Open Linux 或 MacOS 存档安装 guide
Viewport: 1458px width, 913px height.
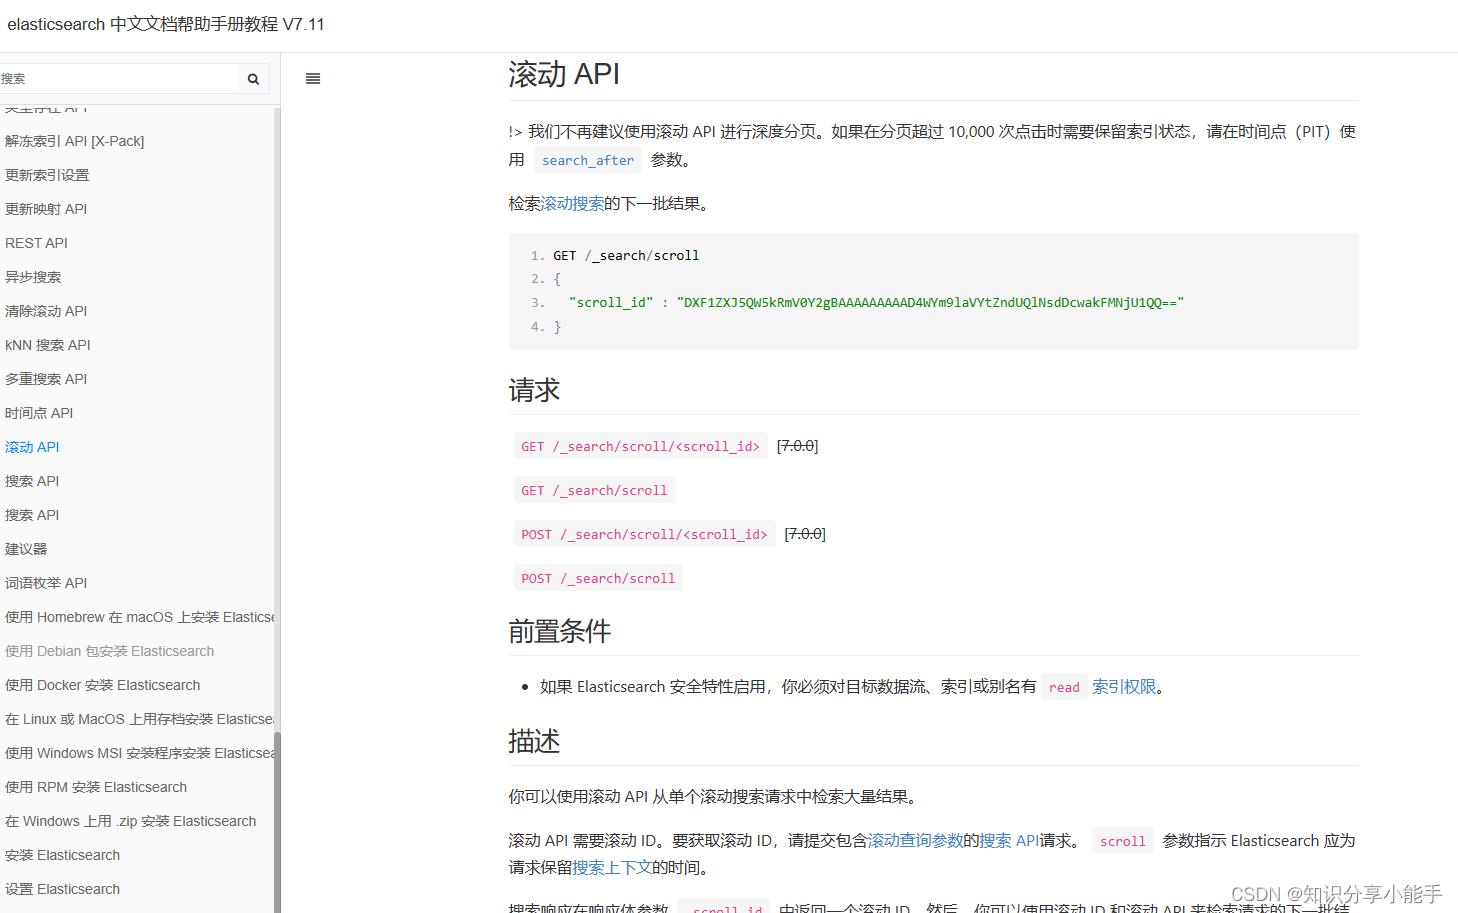coord(139,719)
